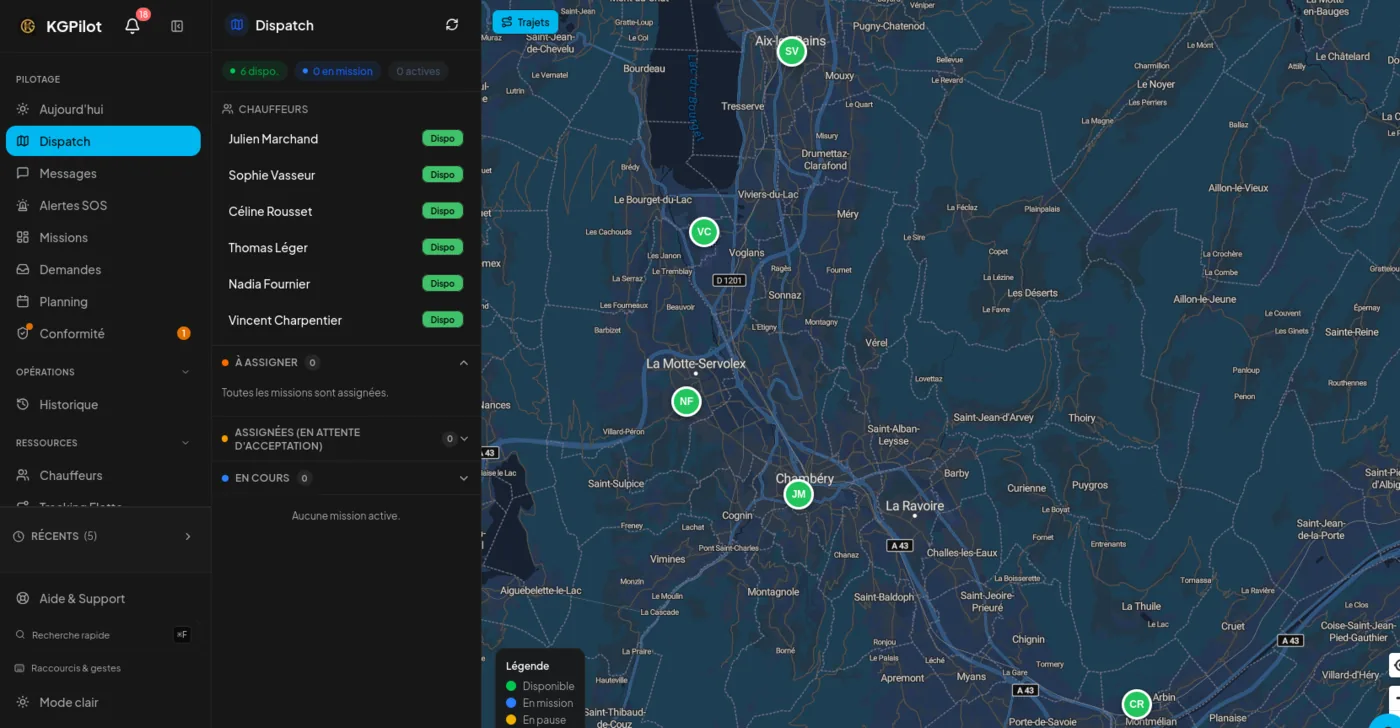The image size is (1400, 728).
Task: Open the notifications bell with badge 18
Action: coord(132,26)
